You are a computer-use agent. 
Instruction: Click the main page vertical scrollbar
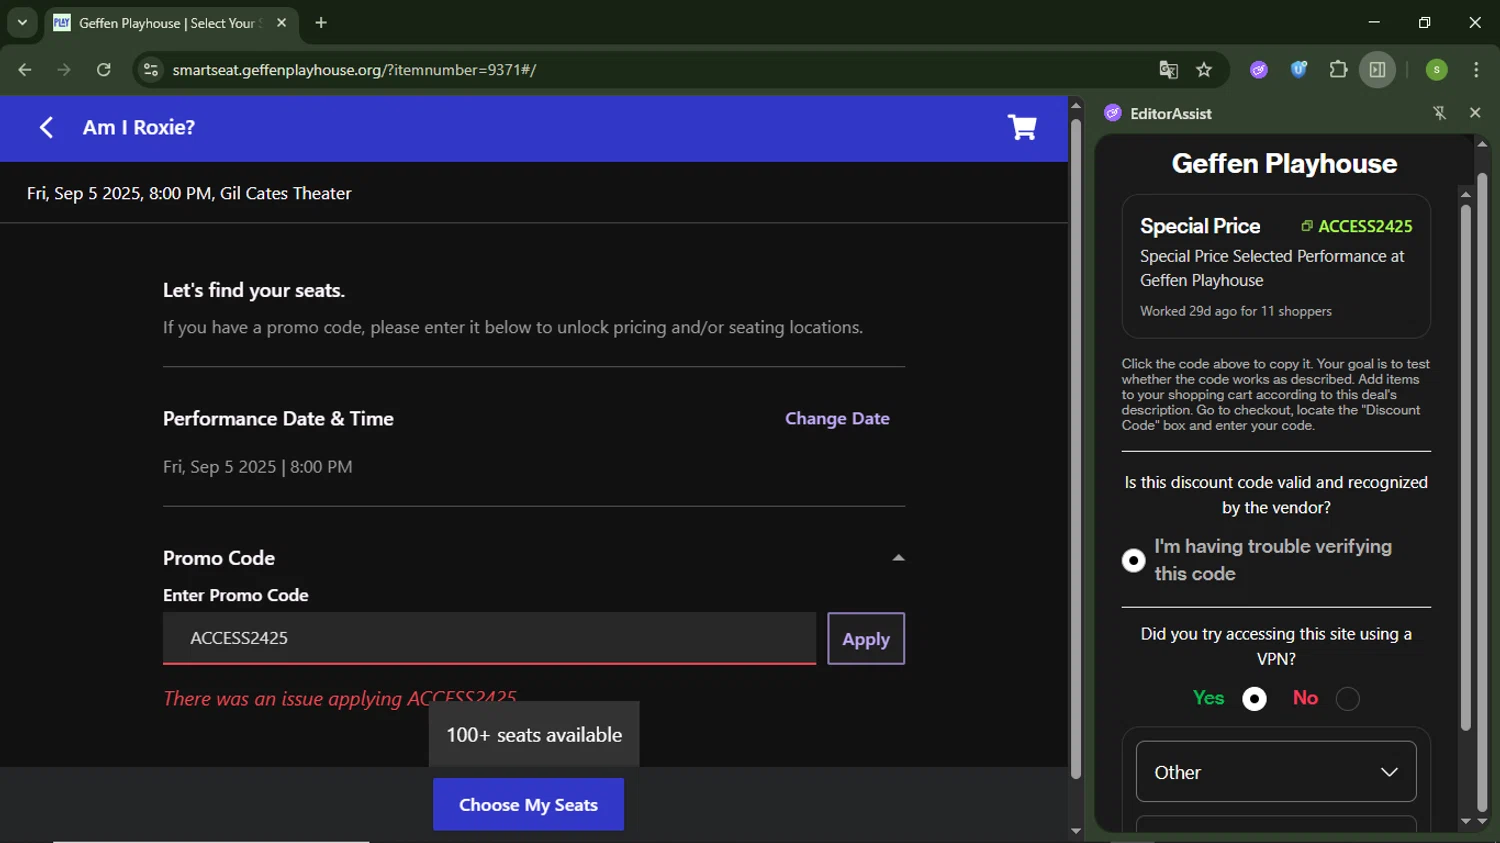(1076, 450)
